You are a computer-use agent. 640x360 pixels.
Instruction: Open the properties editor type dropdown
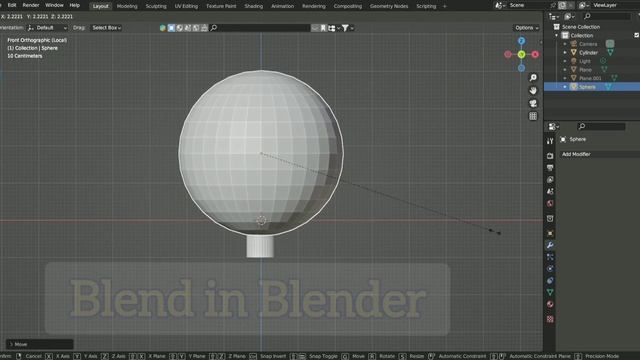coord(553,127)
